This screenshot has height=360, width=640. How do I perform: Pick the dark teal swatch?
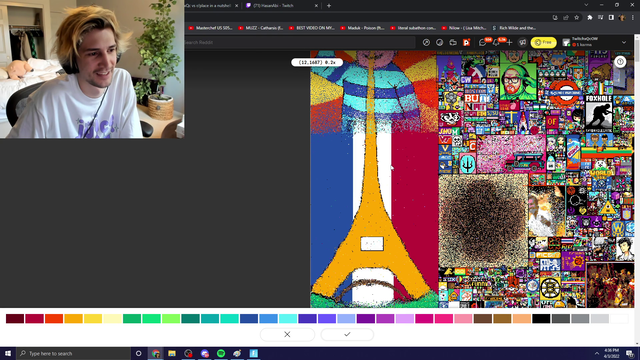pos(191,318)
